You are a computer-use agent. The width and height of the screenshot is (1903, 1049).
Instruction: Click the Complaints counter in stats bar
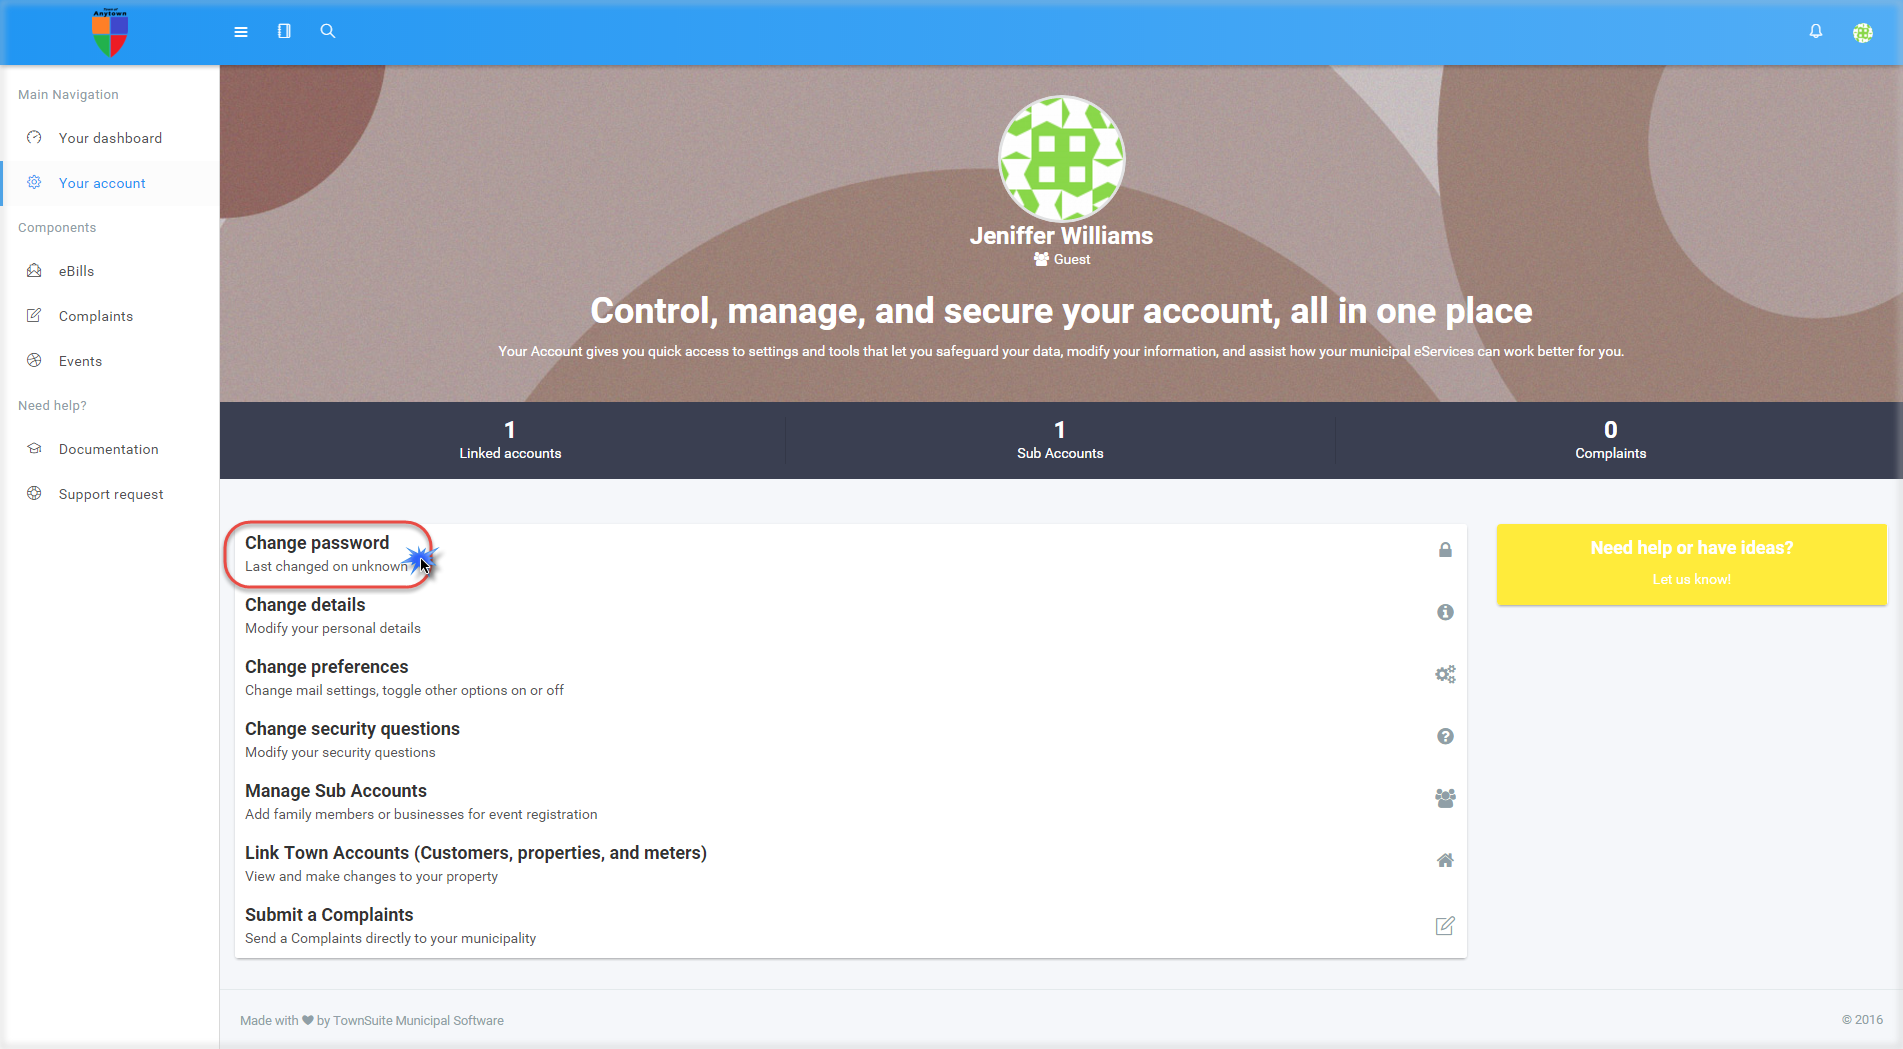1610,440
